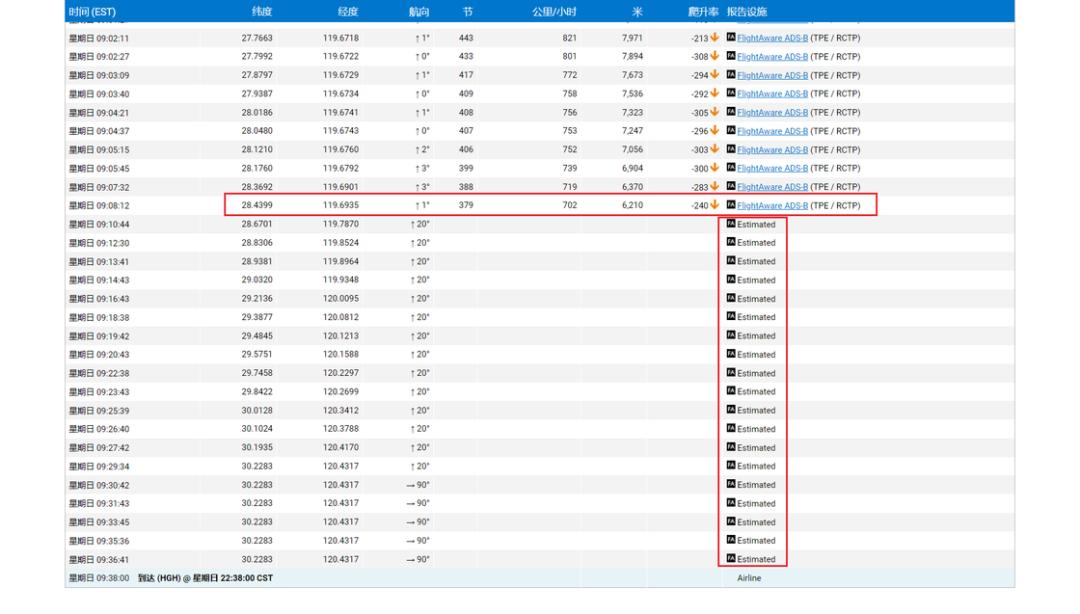Select longitude value 120.2699
This screenshot has height=614, width=1080.
(341, 391)
